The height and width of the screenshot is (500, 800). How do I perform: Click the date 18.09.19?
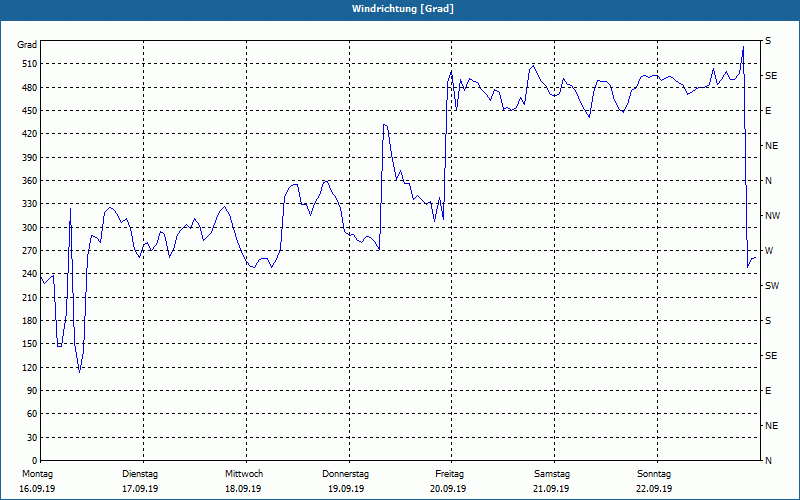tap(243, 489)
